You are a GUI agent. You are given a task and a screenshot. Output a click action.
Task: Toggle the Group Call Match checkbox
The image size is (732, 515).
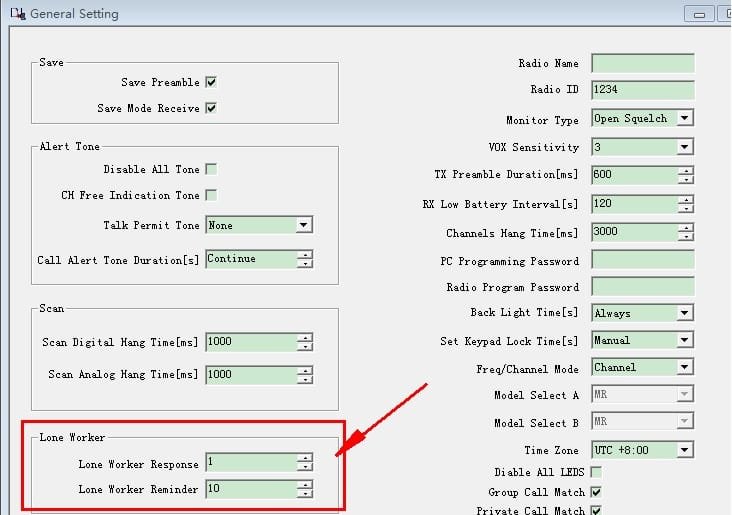(x=597, y=492)
